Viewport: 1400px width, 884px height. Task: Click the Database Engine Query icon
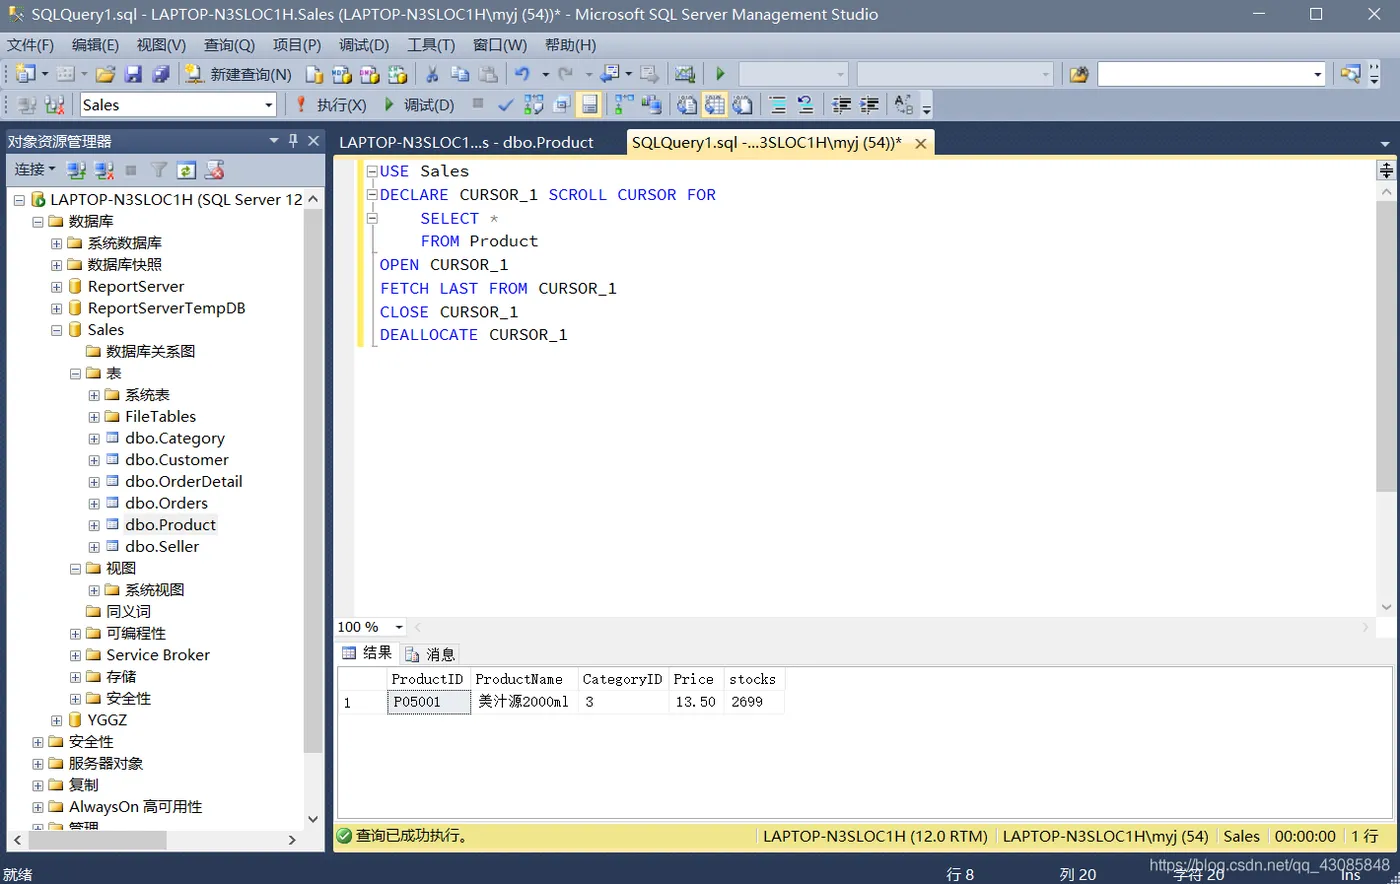point(314,74)
